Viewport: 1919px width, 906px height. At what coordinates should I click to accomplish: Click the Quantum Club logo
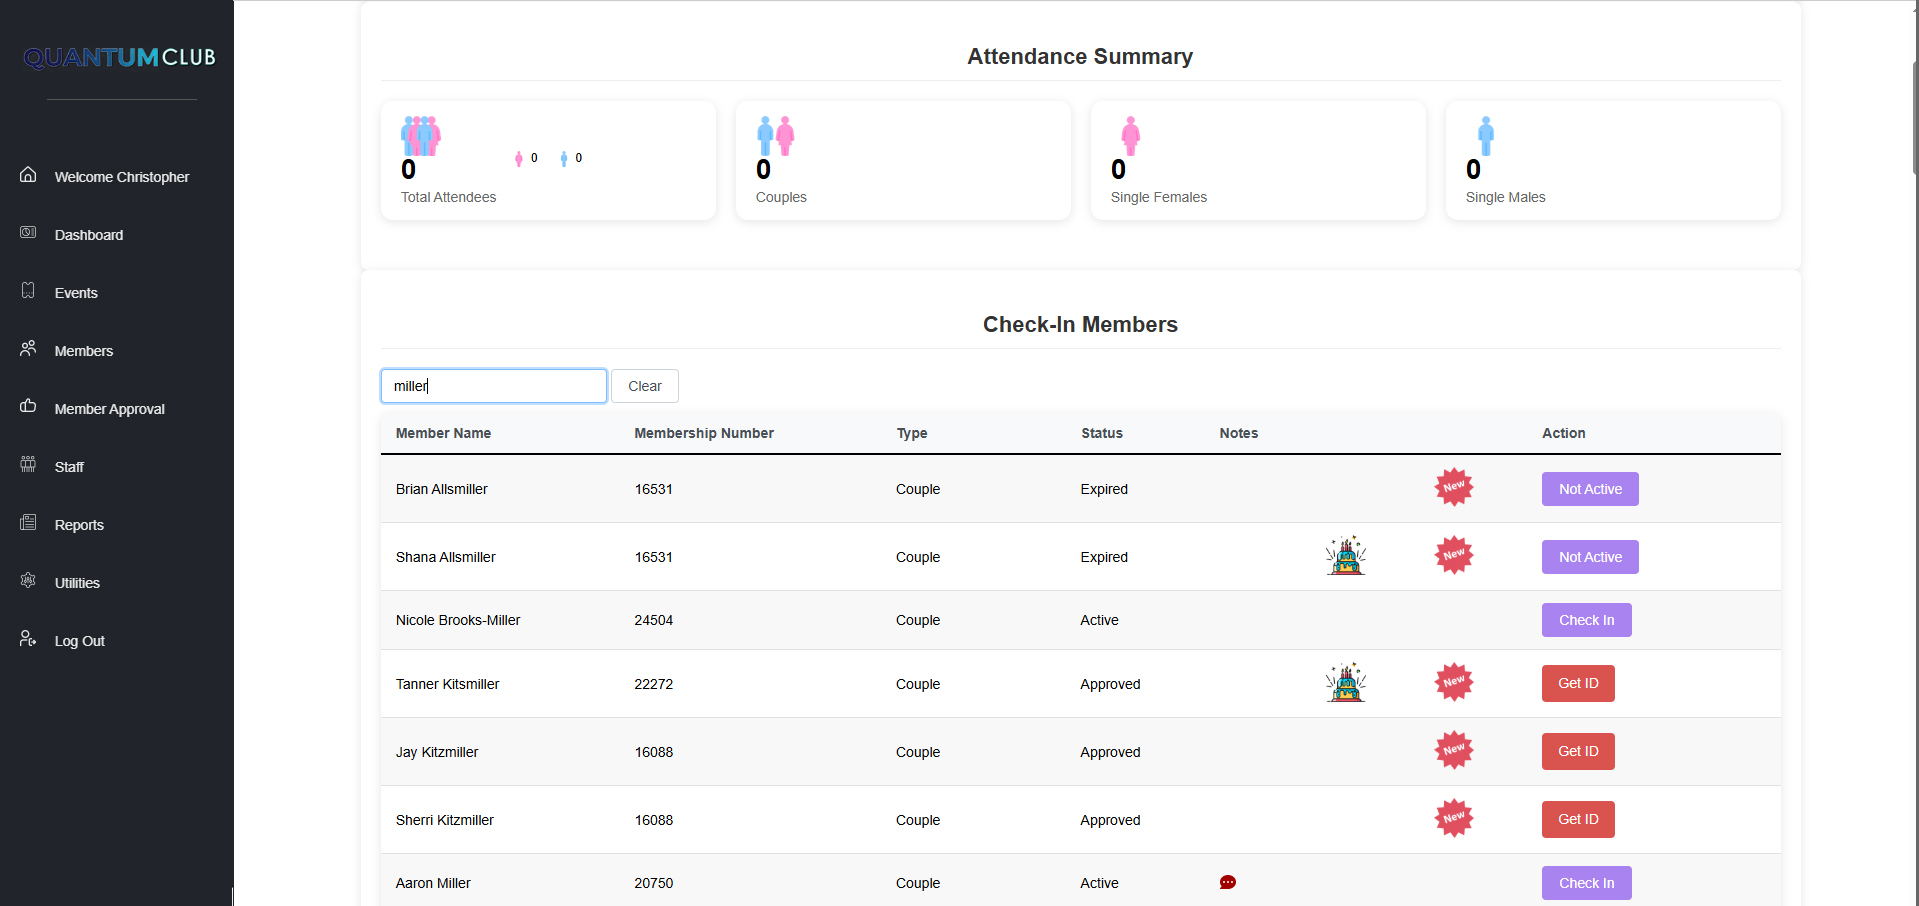tap(120, 58)
